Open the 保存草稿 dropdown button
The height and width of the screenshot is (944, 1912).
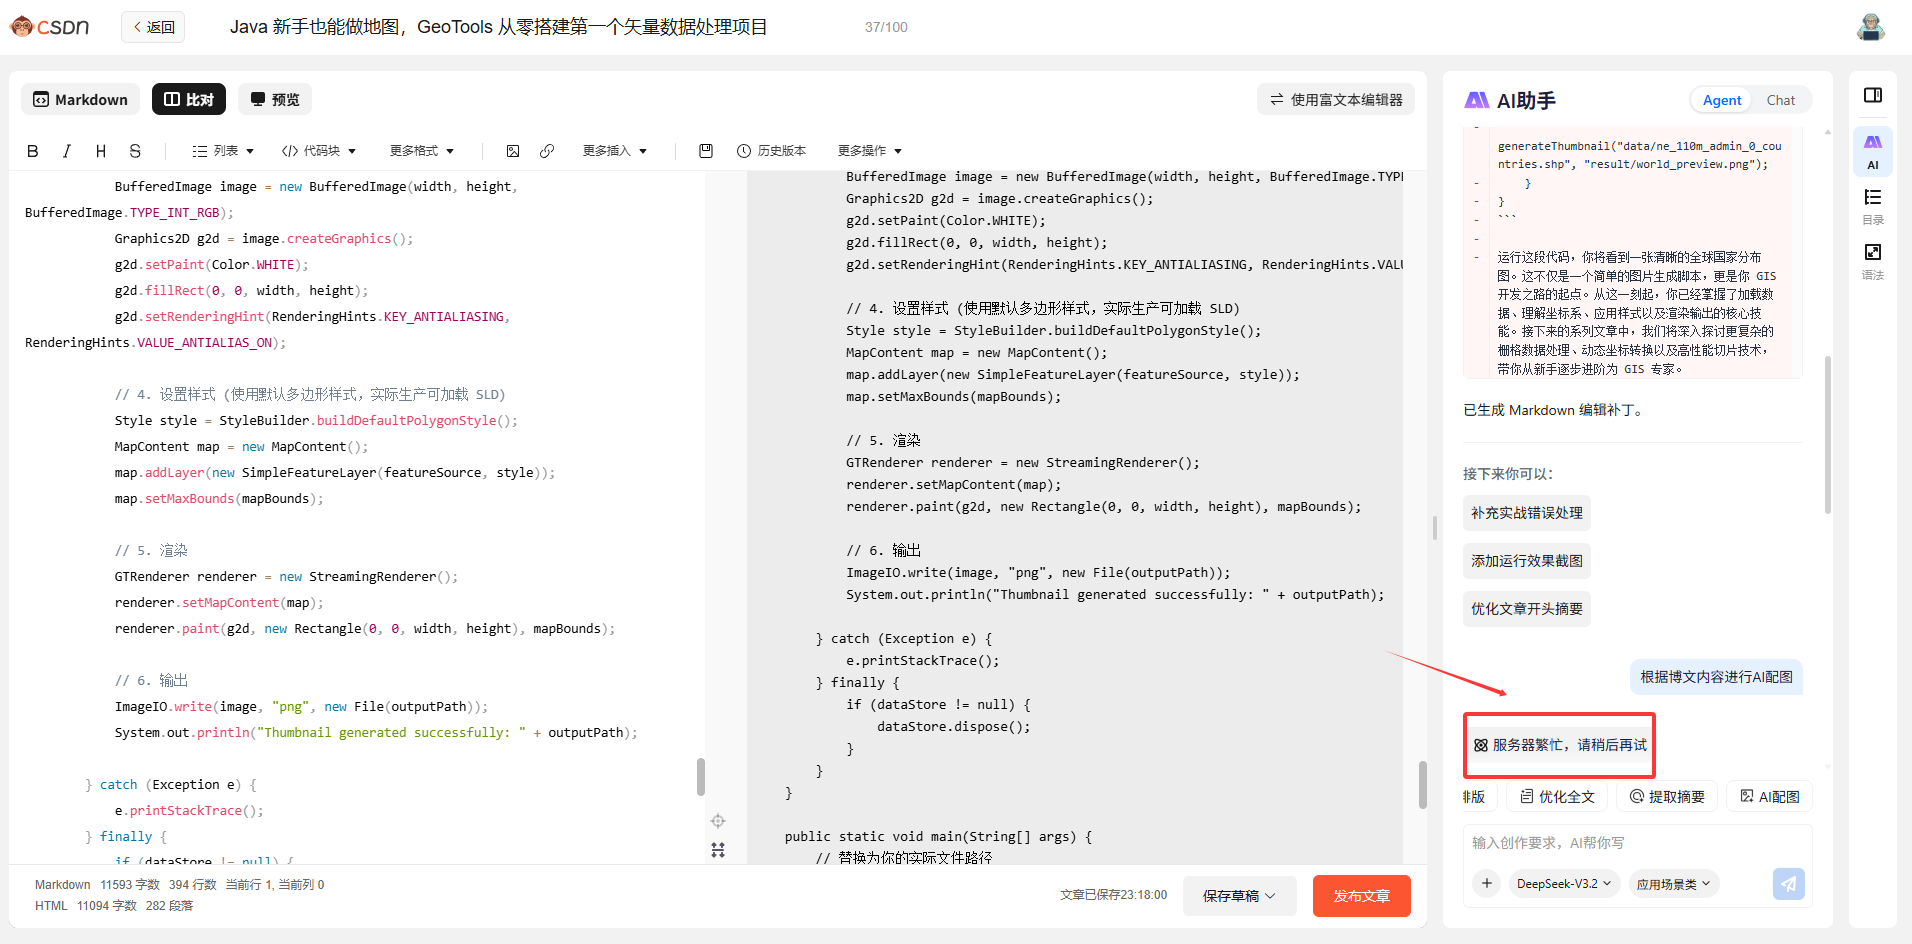click(1240, 896)
